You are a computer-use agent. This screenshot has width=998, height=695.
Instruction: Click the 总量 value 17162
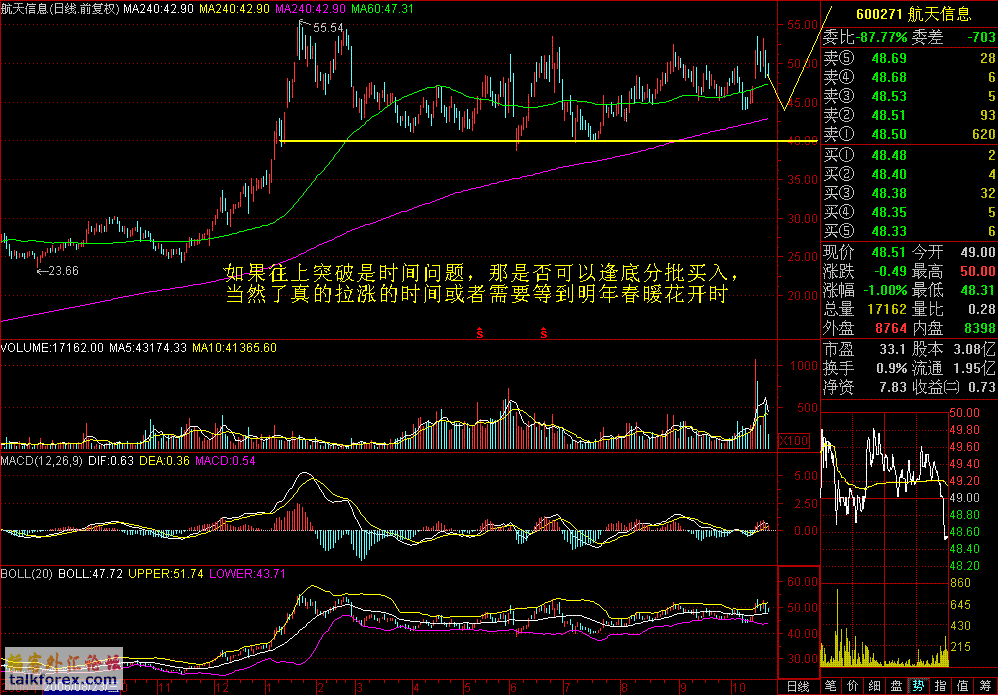click(889, 309)
